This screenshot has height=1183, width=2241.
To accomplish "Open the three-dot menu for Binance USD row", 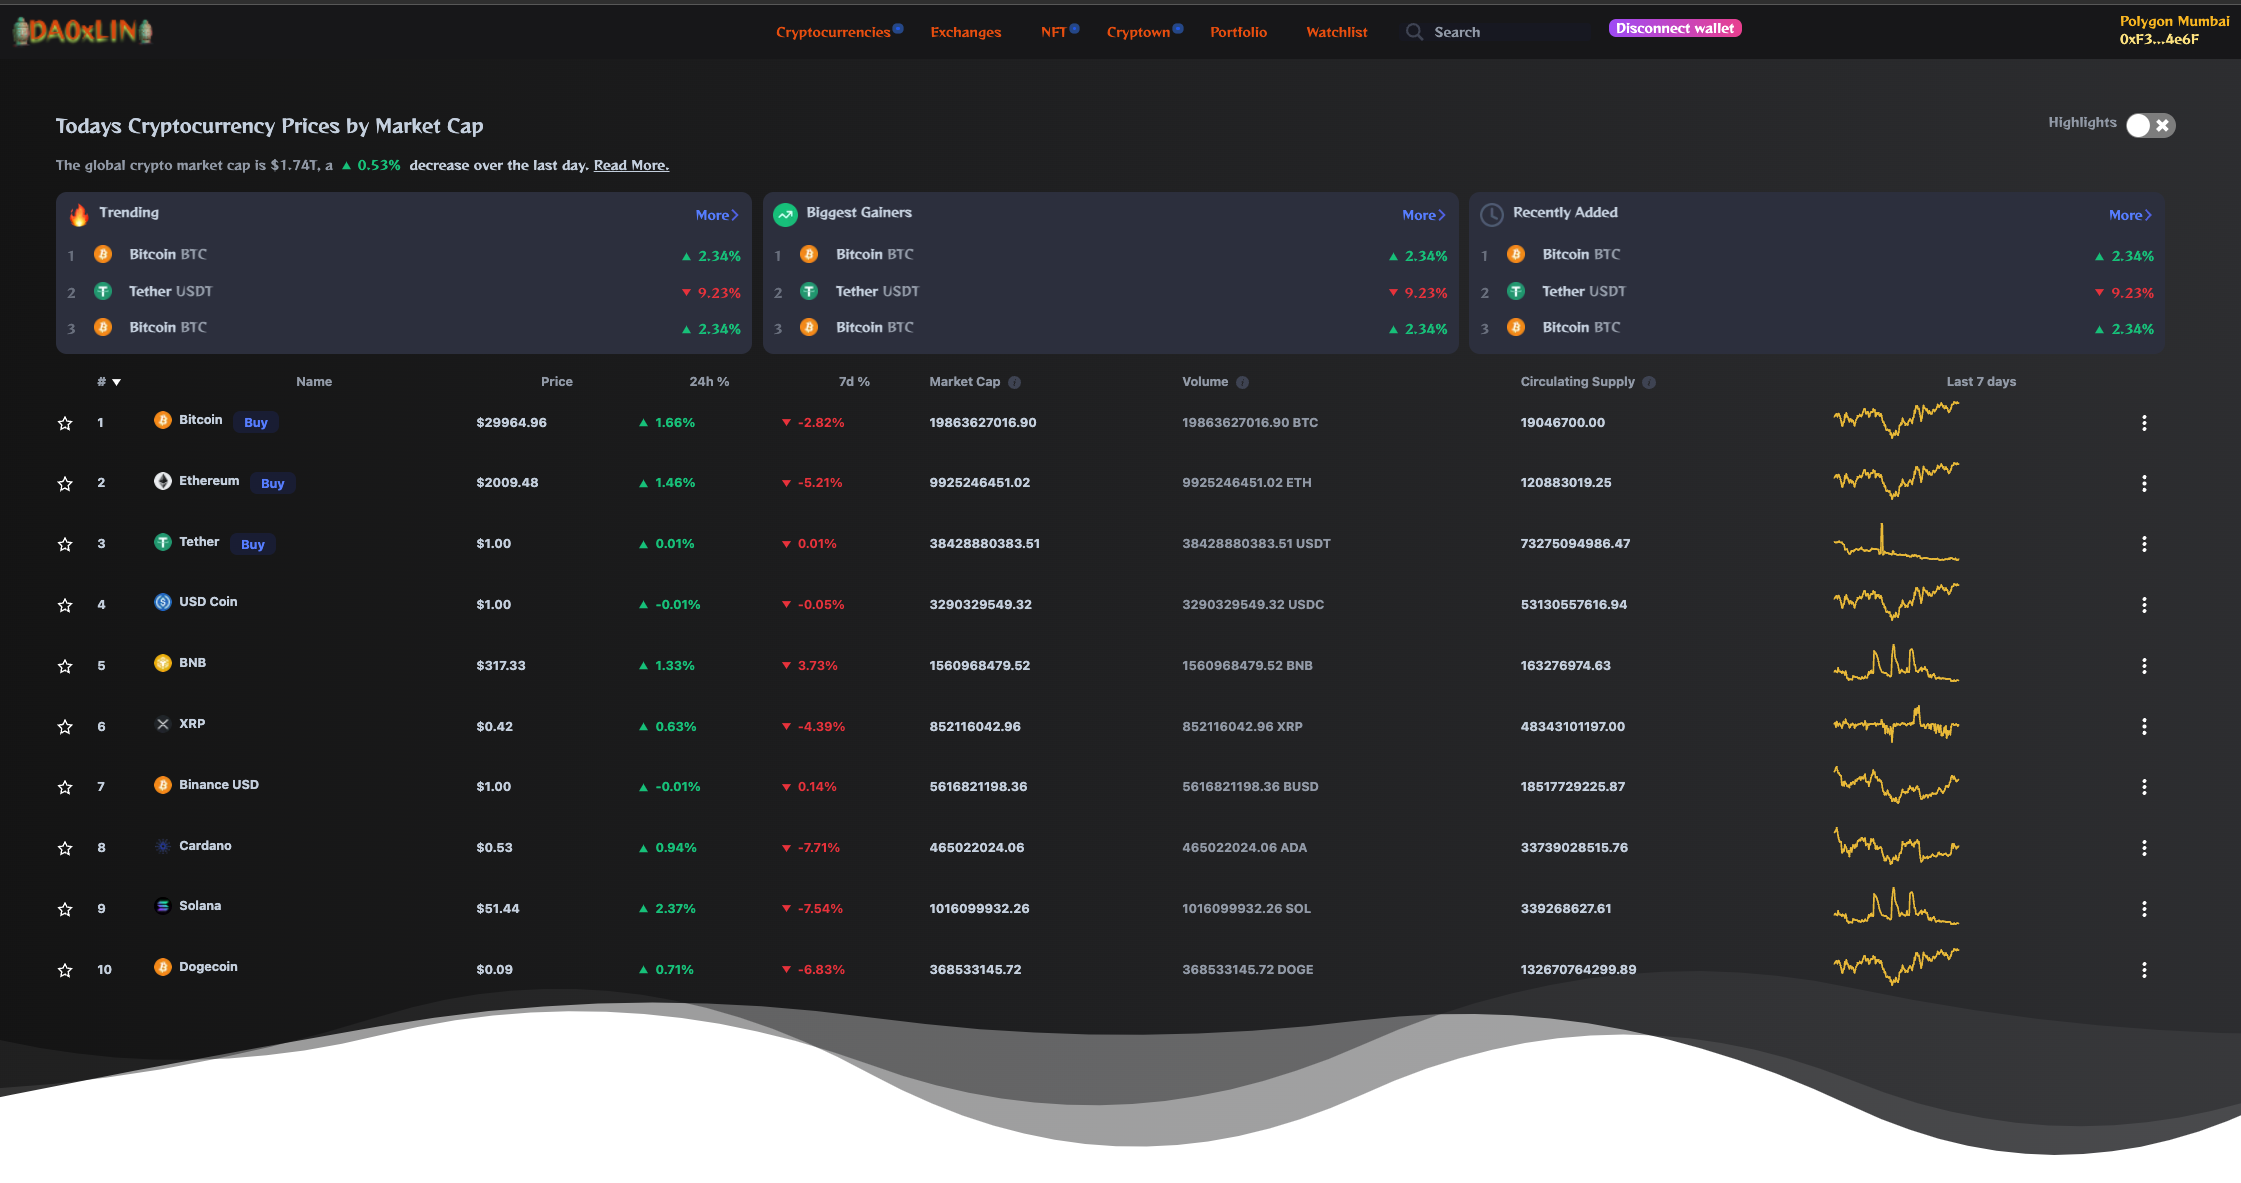I will coord(2144,787).
